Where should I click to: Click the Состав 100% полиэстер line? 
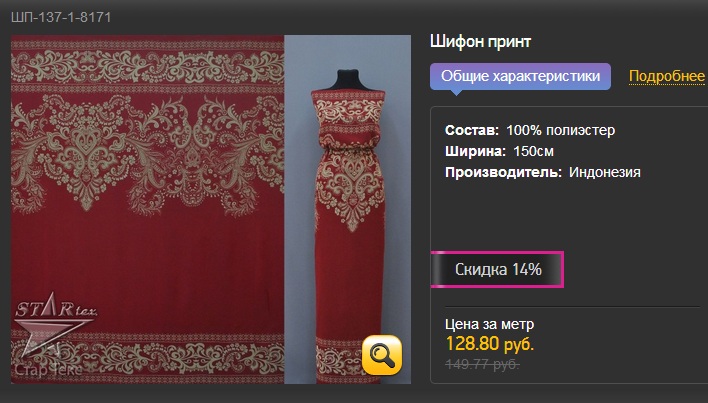coord(530,130)
